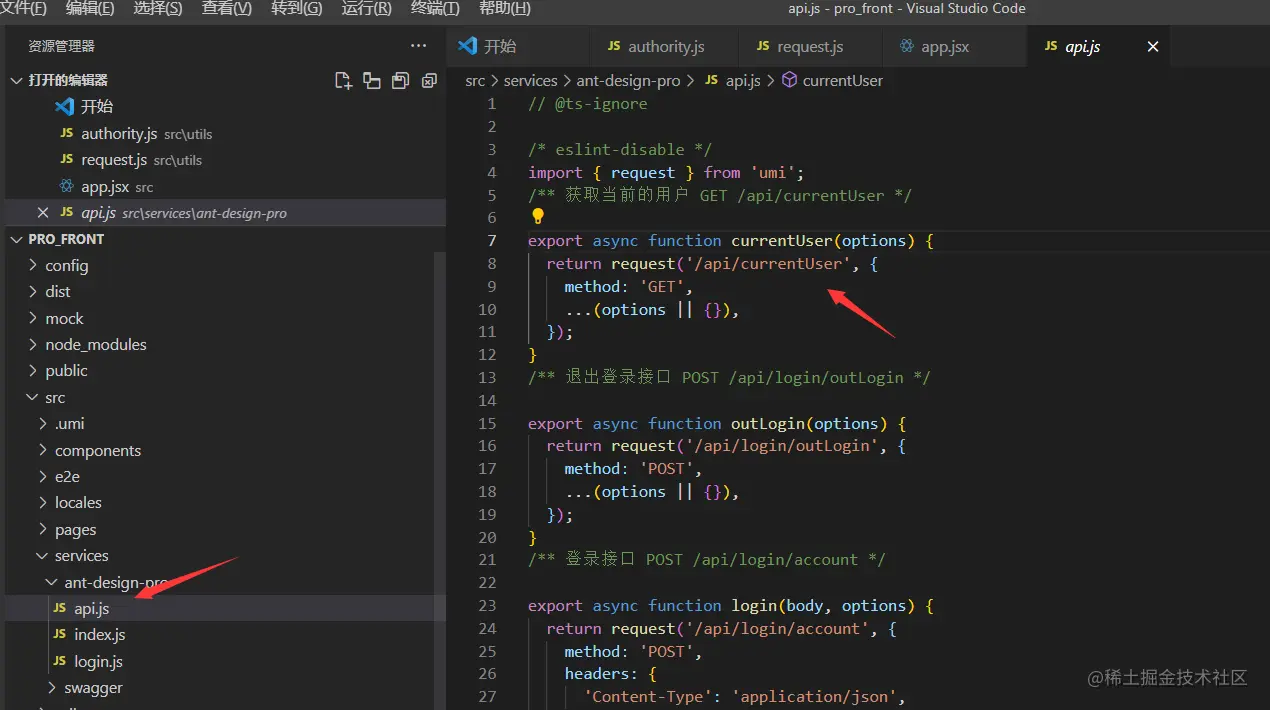Click the JS icon of authority.js in open editors
The image size is (1270, 710).
click(67, 133)
